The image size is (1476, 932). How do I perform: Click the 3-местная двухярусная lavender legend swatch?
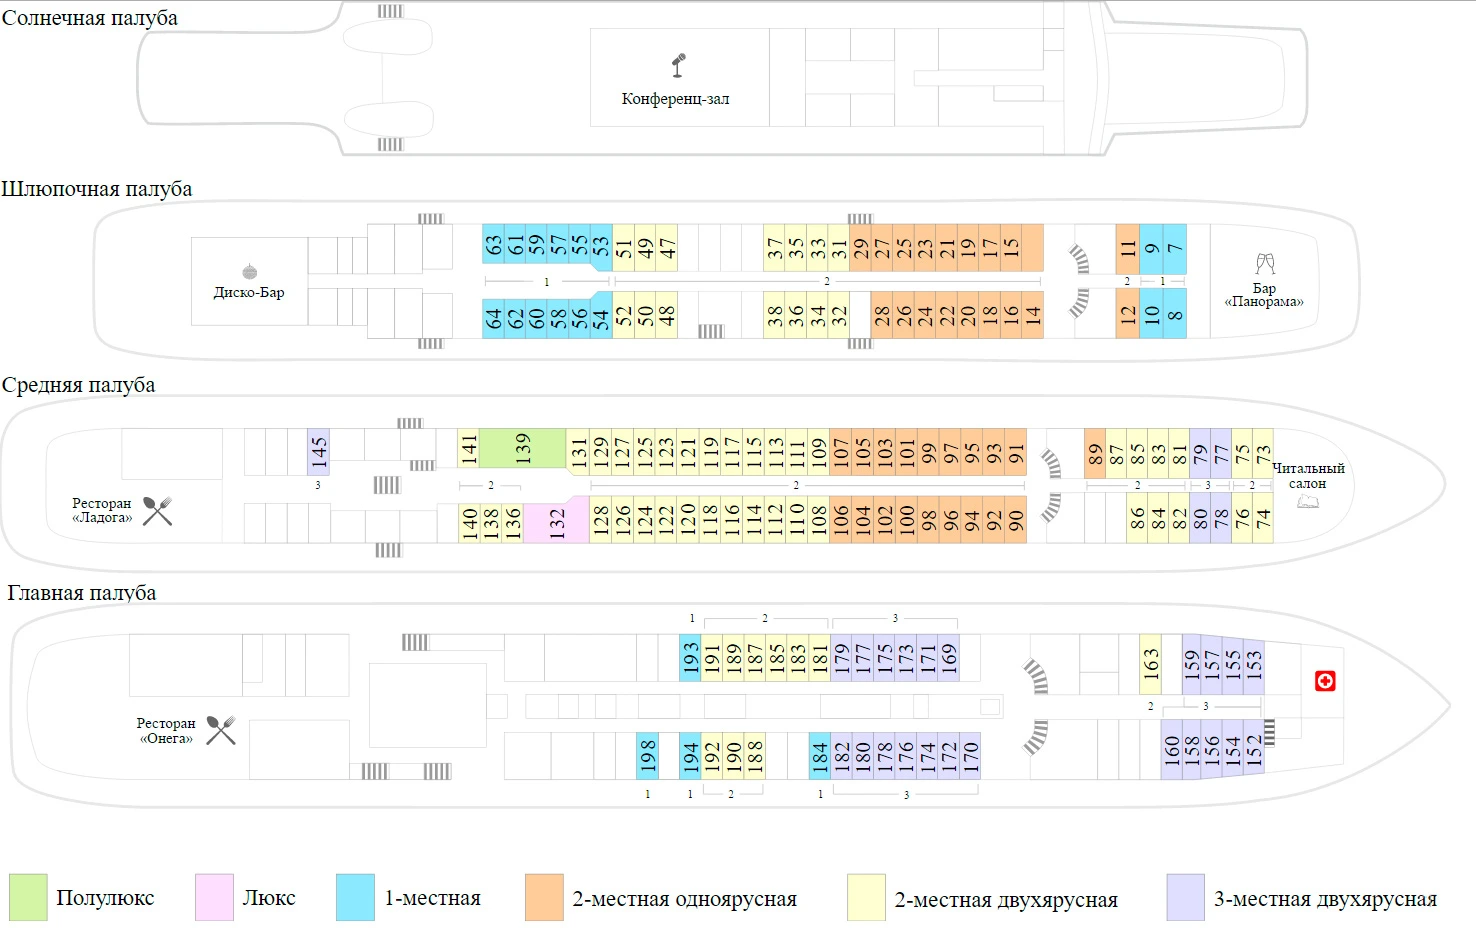(x=1185, y=897)
